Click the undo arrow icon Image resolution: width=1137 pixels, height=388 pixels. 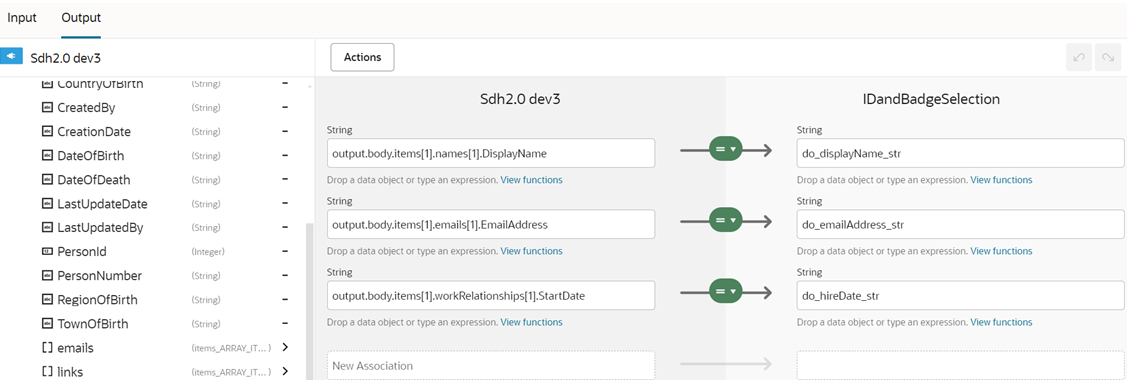pyautogui.click(x=1079, y=57)
